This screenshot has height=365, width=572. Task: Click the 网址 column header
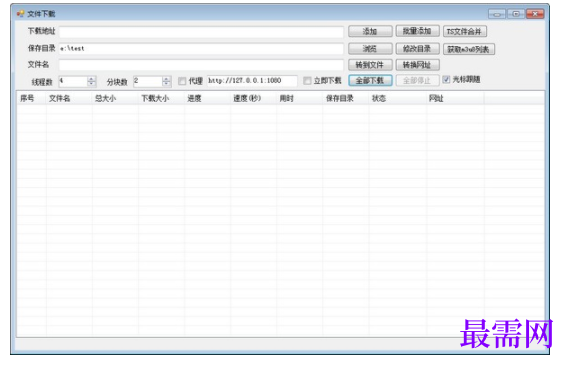click(x=455, y=98)
